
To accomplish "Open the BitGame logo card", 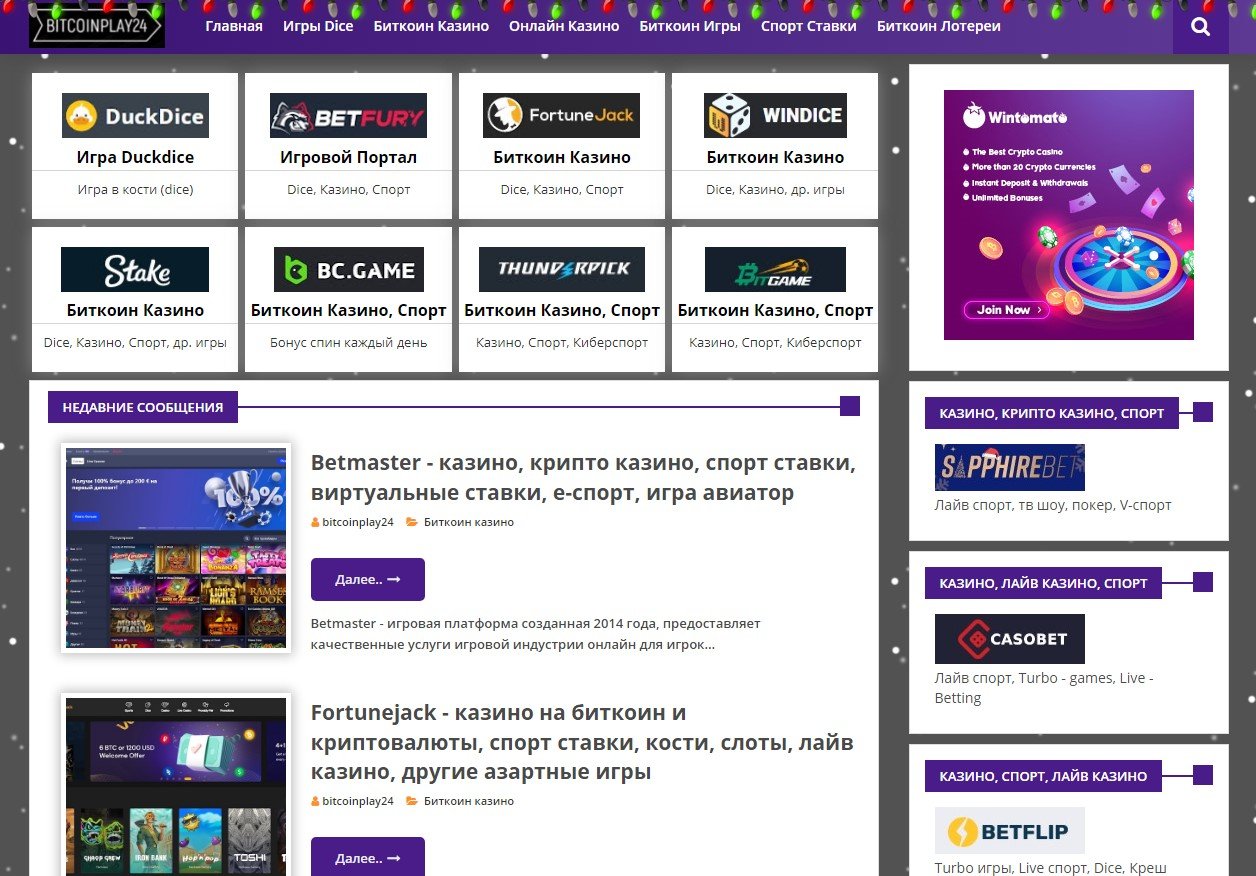I will click(775, 270).
